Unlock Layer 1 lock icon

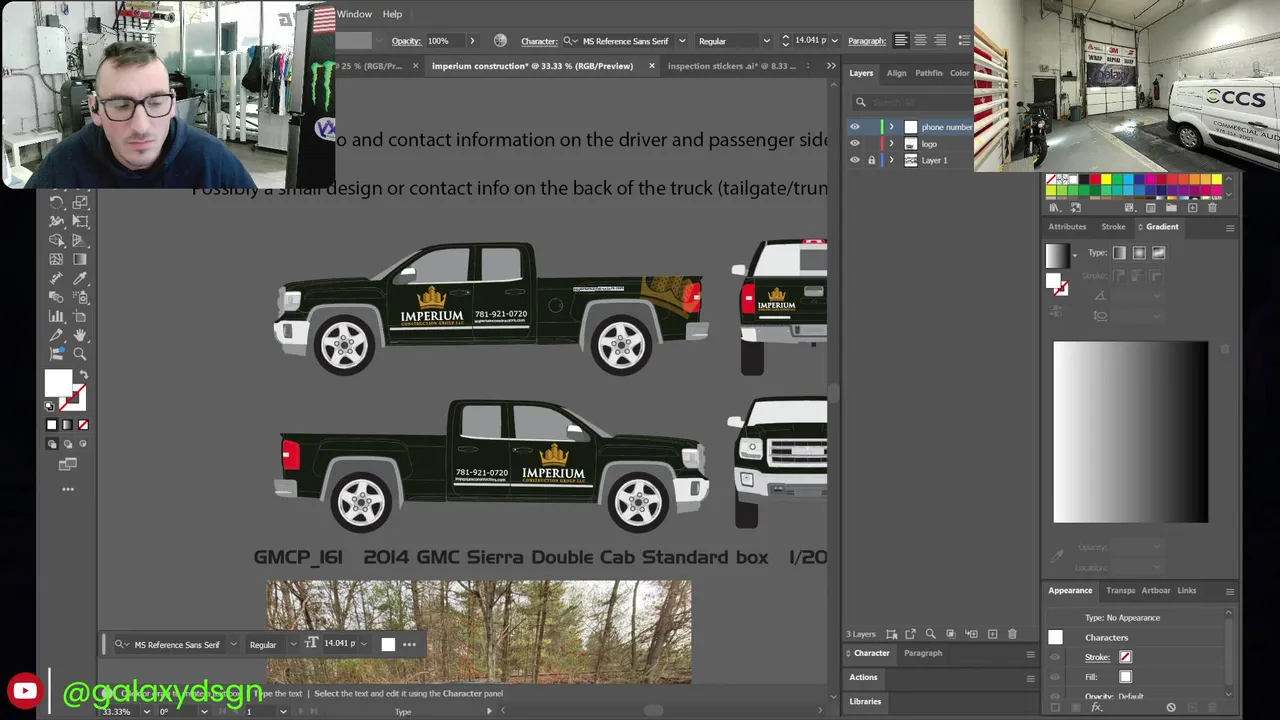click(871, 160)
